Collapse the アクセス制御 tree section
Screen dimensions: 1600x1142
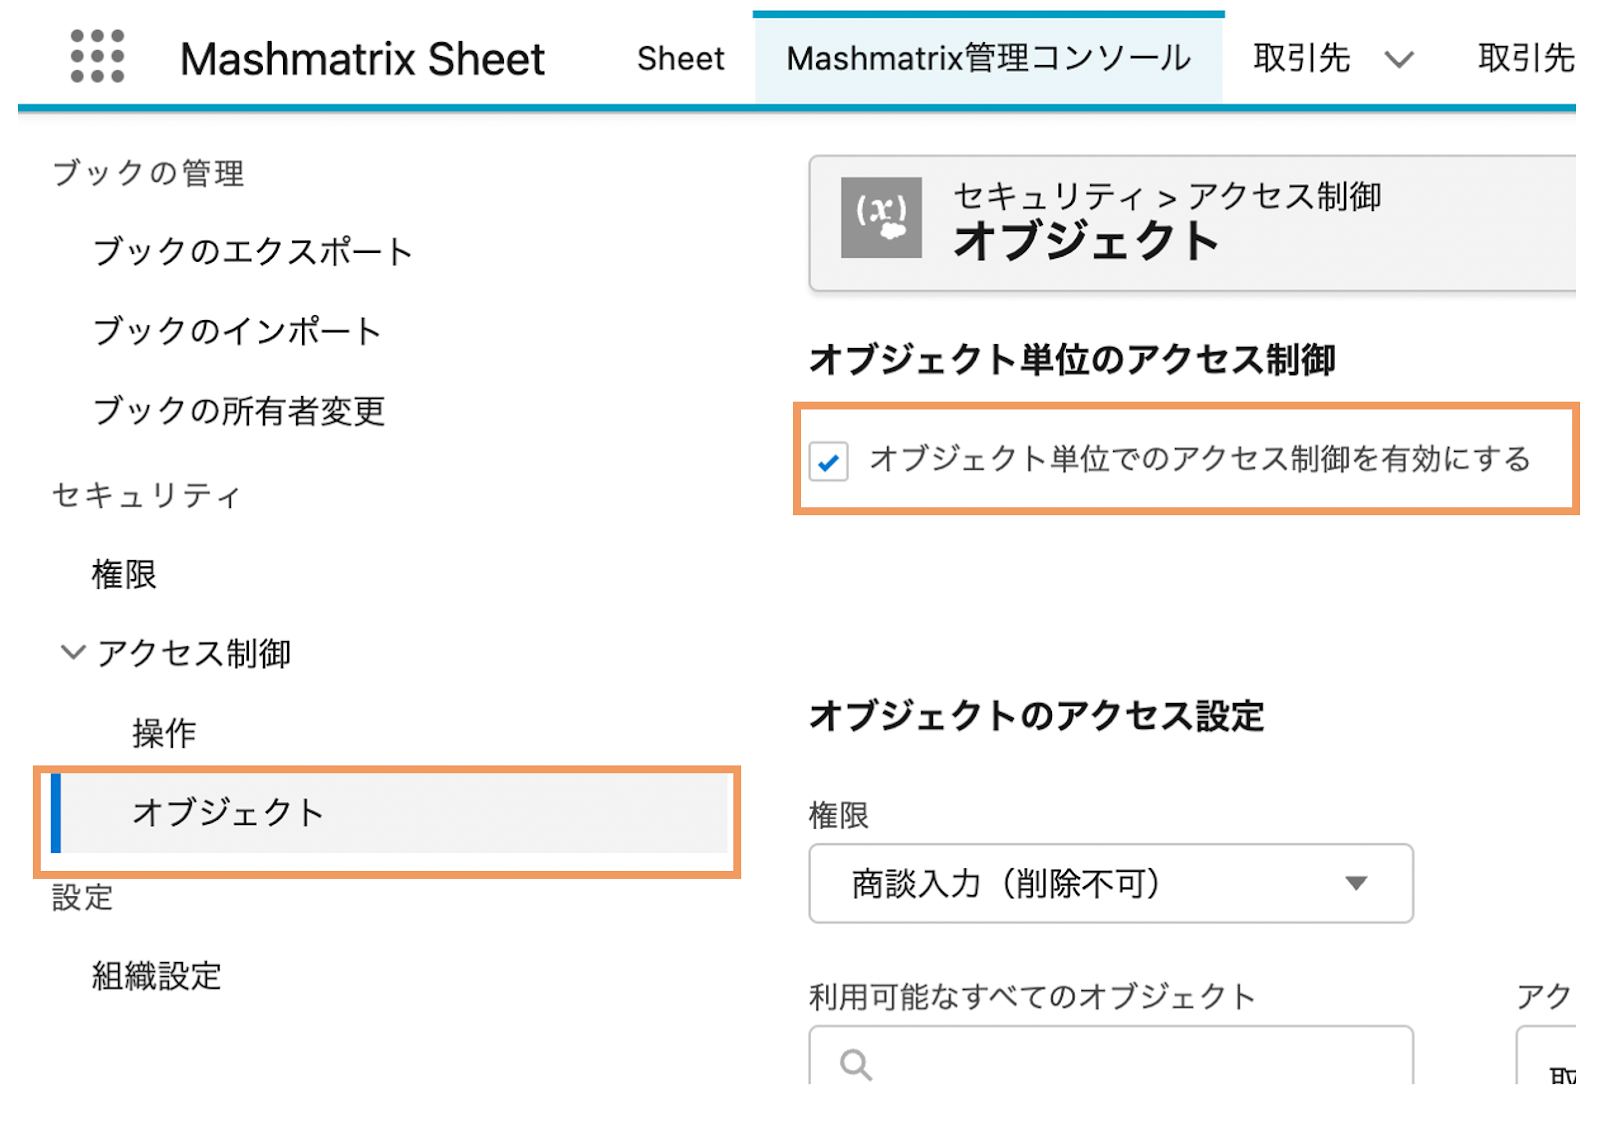[x=72, y=653]
